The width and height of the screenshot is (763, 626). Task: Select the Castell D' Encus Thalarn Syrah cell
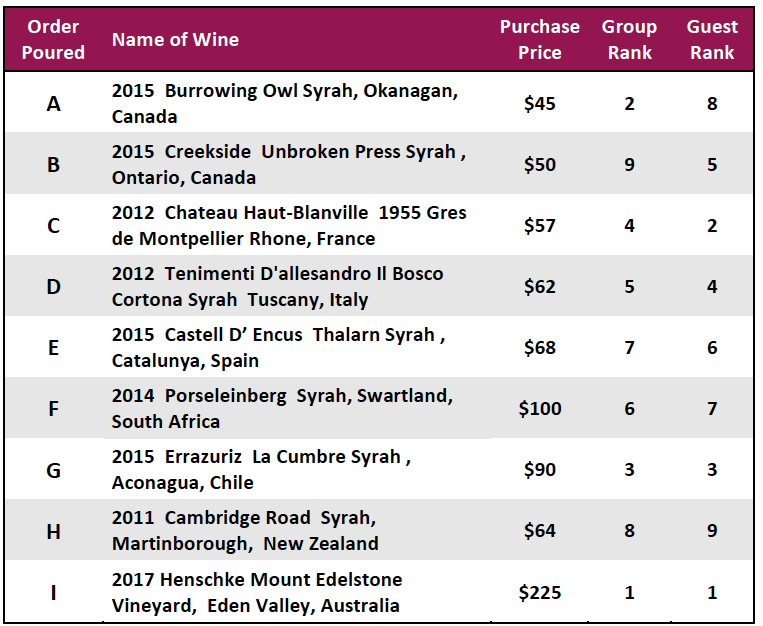278,347
